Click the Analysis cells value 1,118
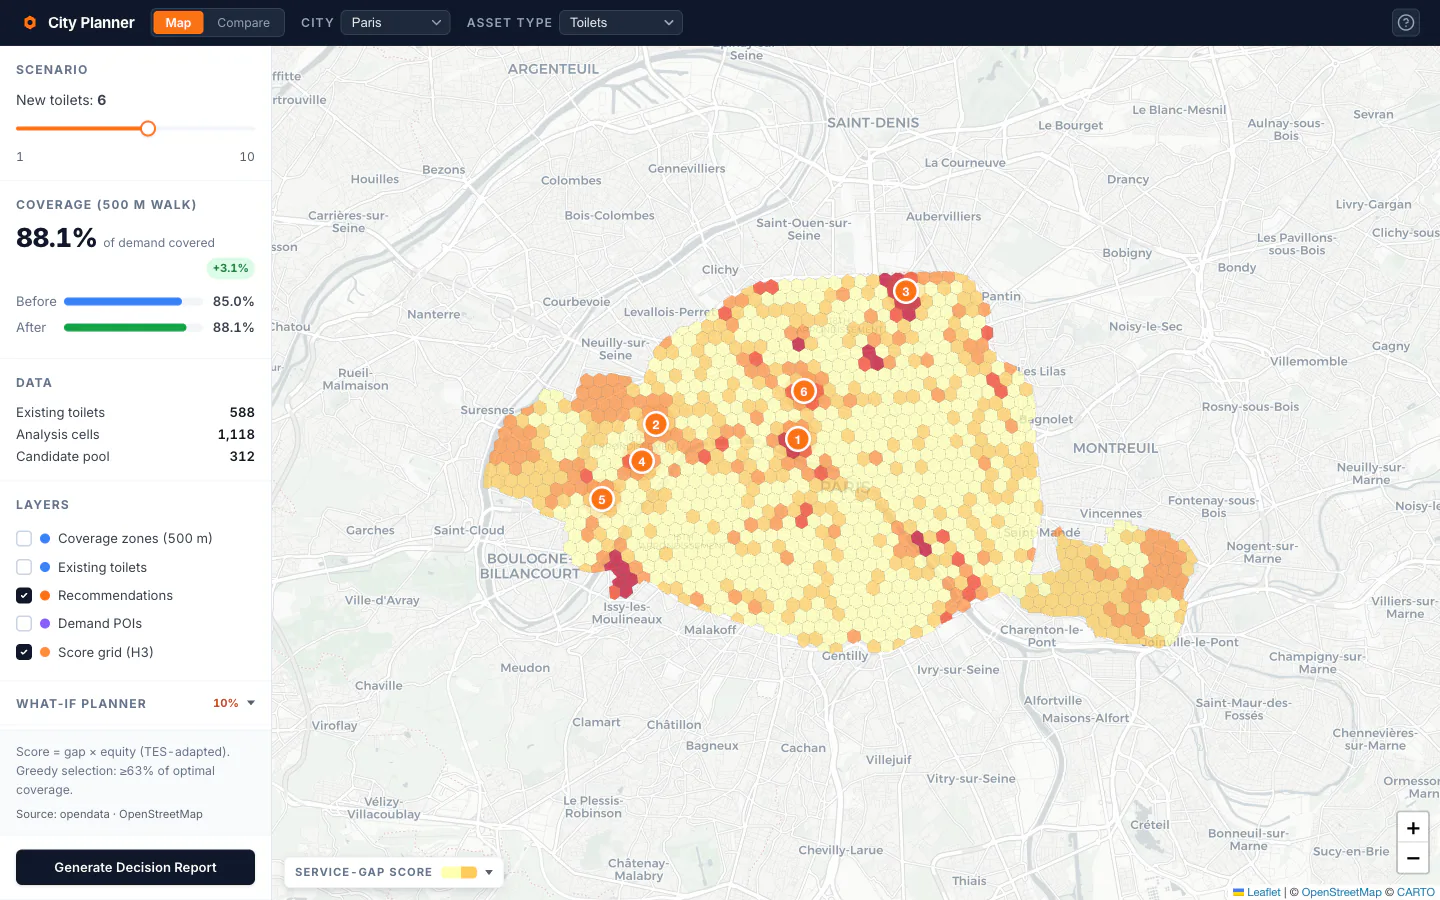Viewport: 1440px width, 900px height. pos(236,434)
